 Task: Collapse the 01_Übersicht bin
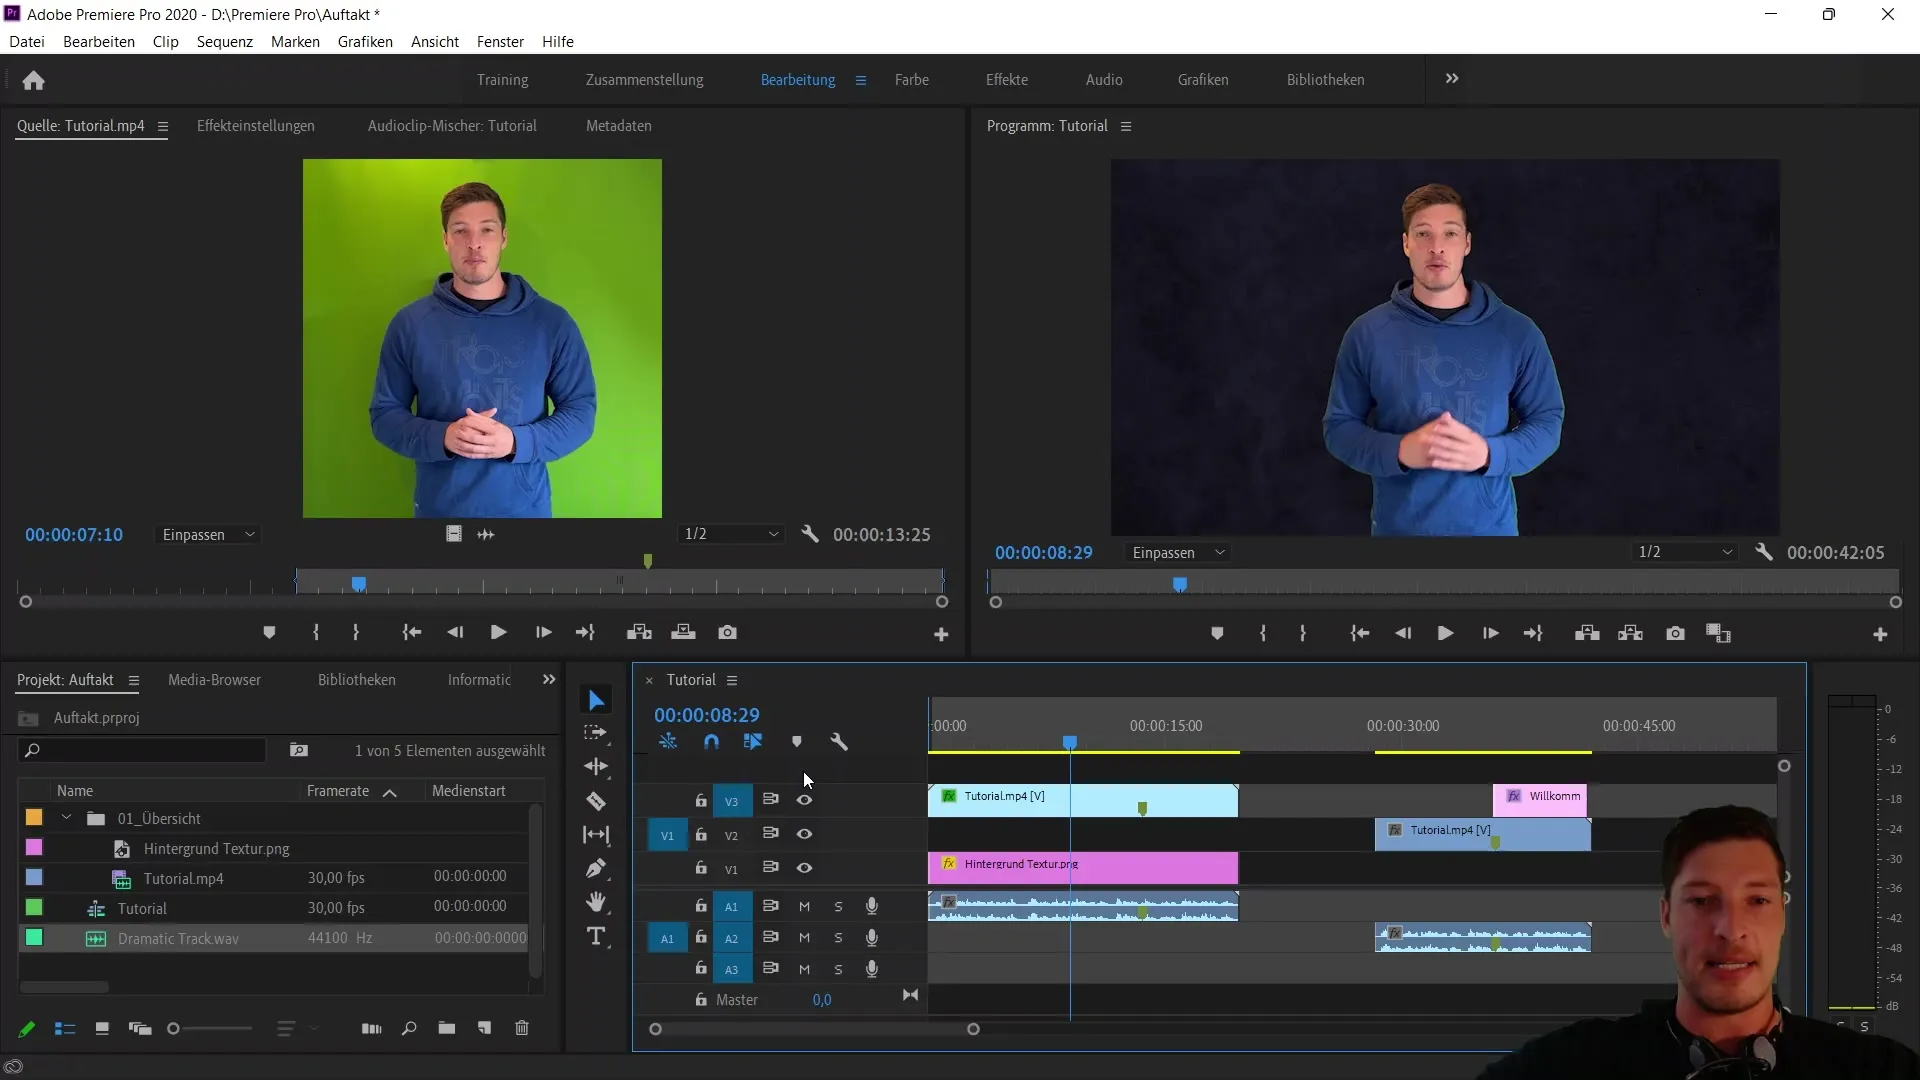tap(66, 818)
